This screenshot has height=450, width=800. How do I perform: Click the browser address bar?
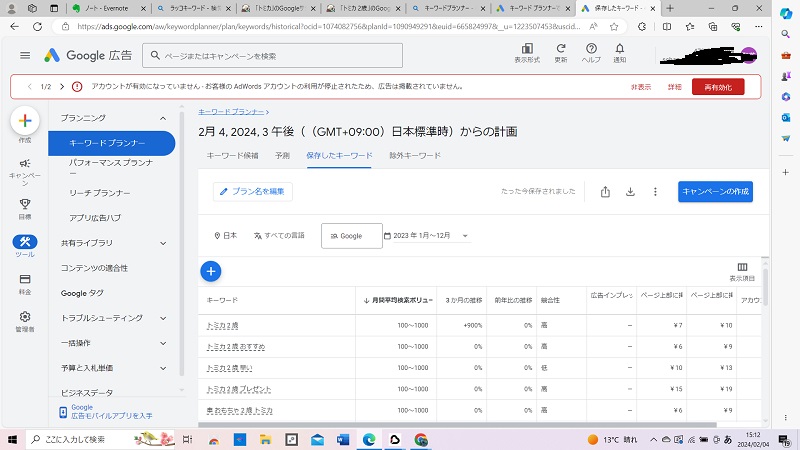coord(328,27)
